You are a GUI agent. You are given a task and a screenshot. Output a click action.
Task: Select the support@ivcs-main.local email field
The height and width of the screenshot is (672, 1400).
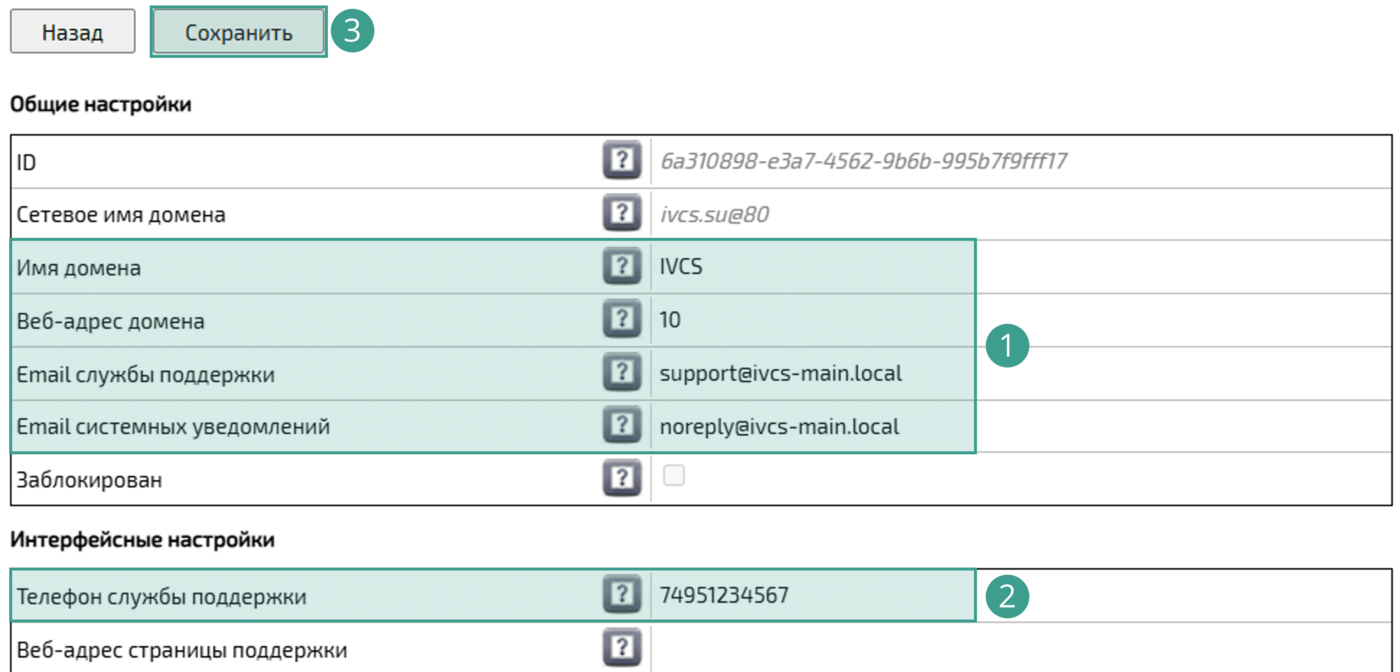[810, 373]
